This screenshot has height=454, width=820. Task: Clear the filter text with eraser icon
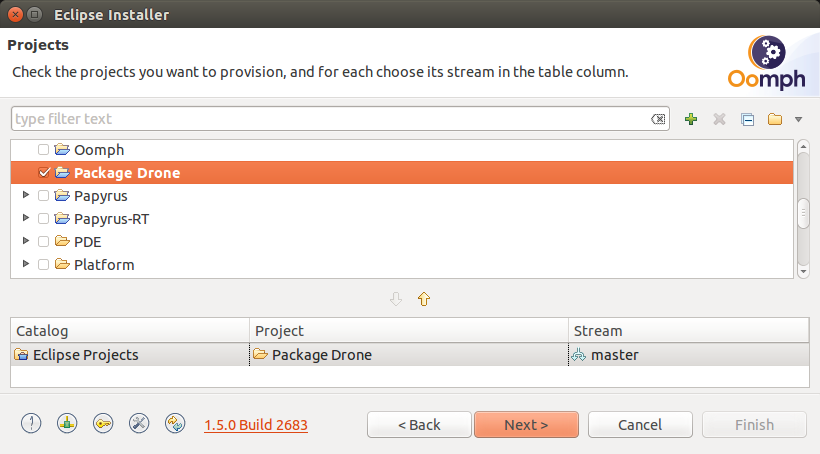point(658,119)
